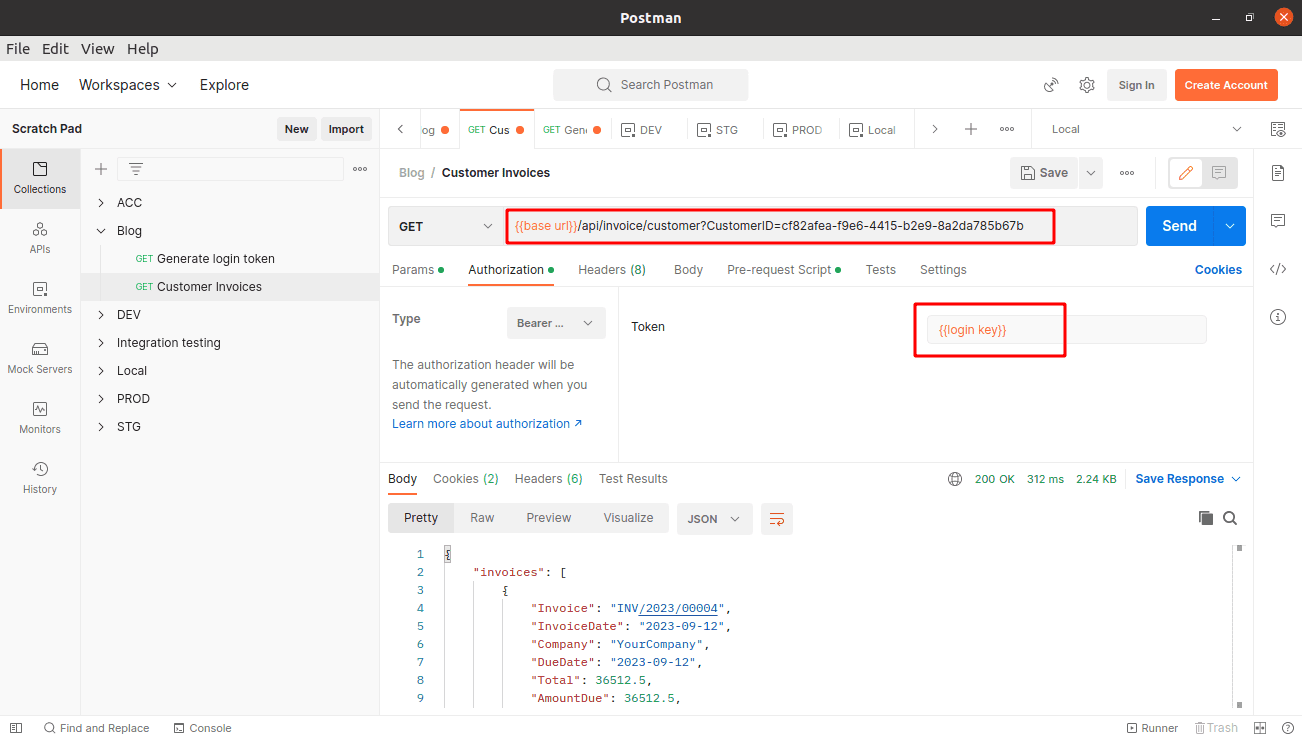Open the View menu
Image resolution: width=1302 pixels, height=740 pixels.
point(98,49)
